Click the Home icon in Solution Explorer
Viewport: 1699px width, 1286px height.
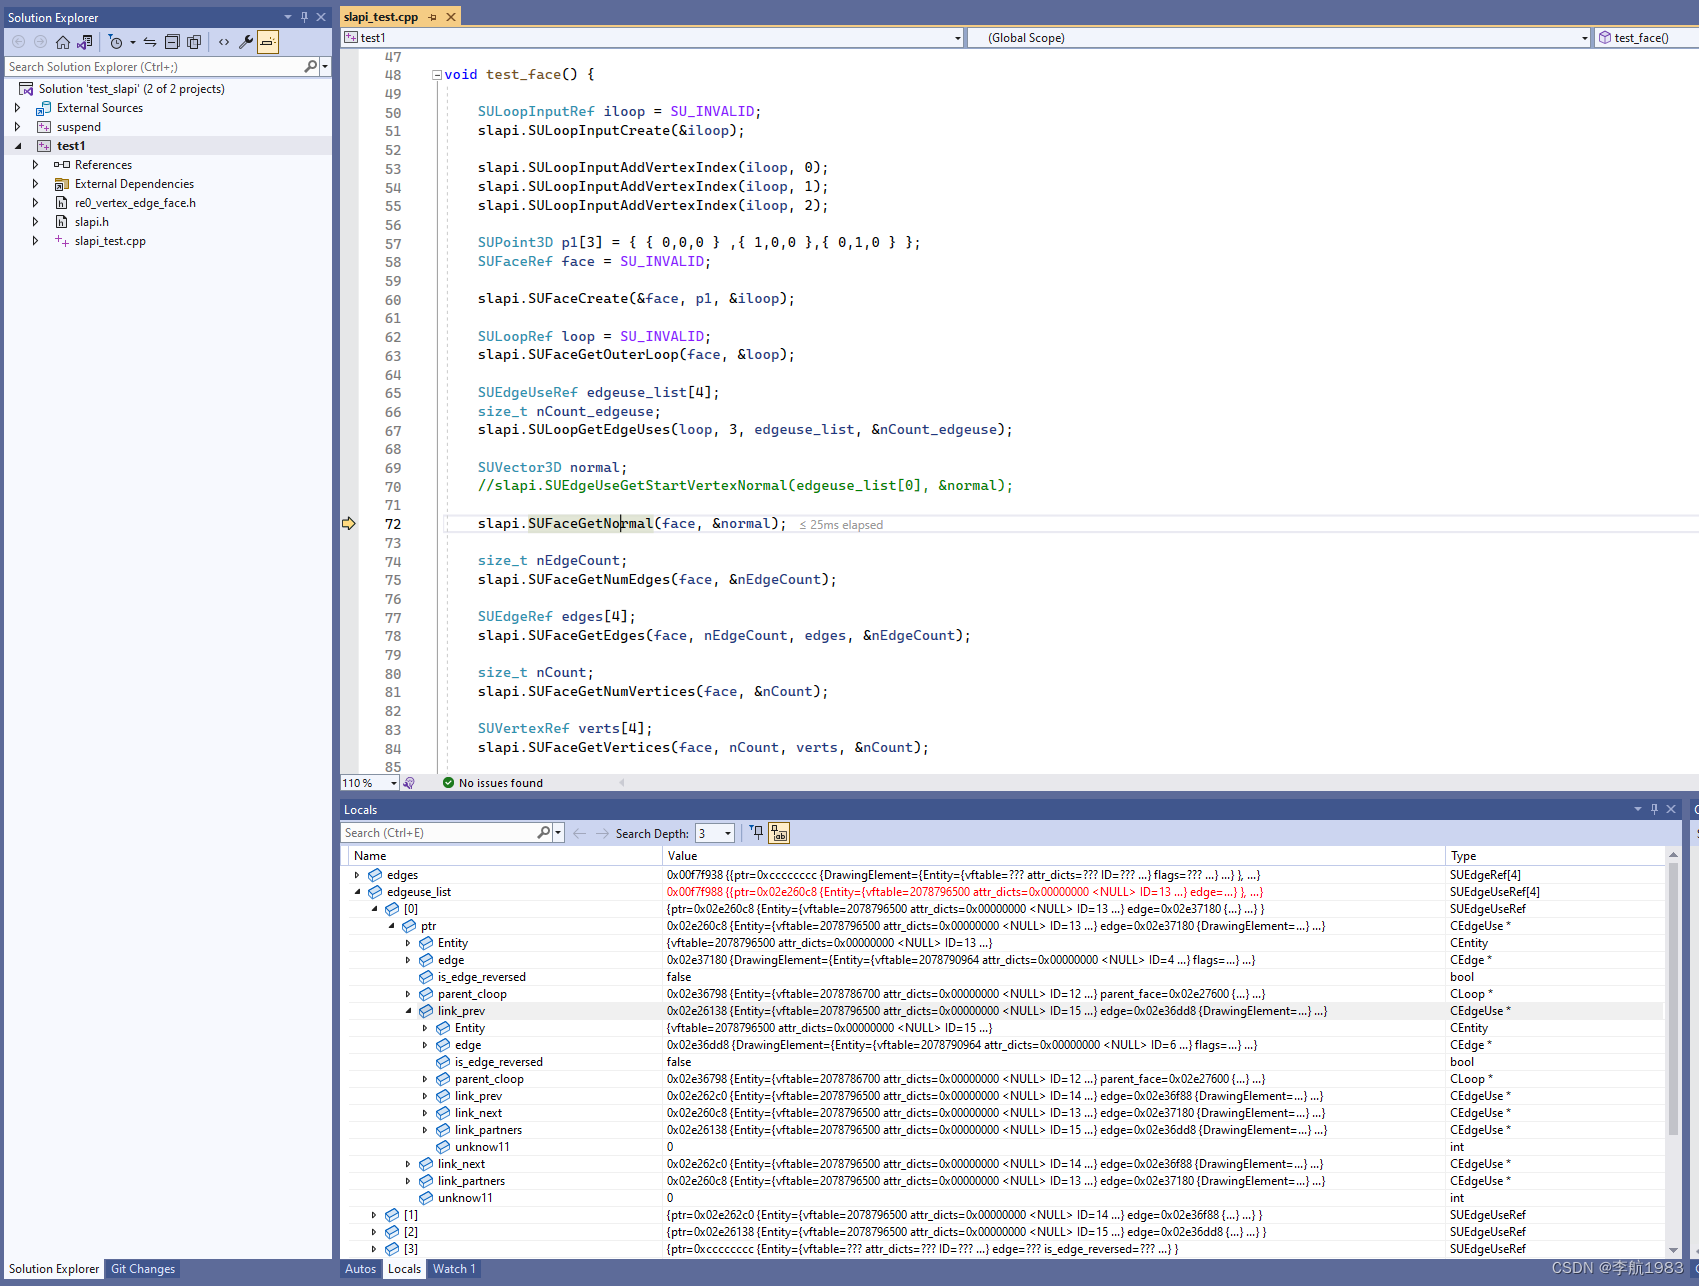coord(63,42)
